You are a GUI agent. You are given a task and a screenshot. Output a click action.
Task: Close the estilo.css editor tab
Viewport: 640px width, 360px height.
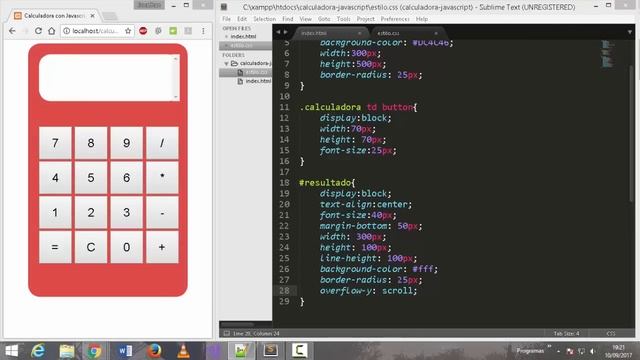[436, 33]
